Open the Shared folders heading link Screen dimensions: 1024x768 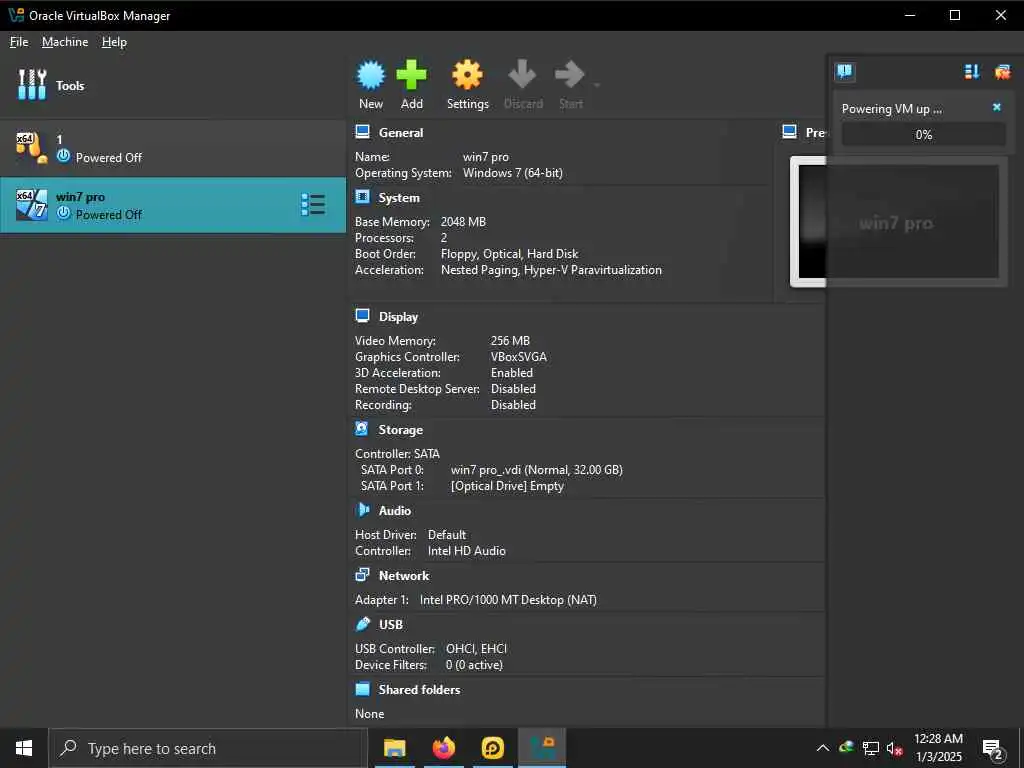[419, 690]
